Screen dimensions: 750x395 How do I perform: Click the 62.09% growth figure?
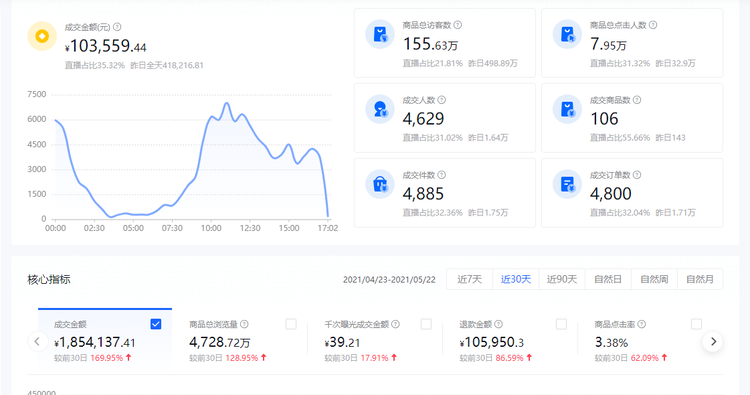coord(645,358)
